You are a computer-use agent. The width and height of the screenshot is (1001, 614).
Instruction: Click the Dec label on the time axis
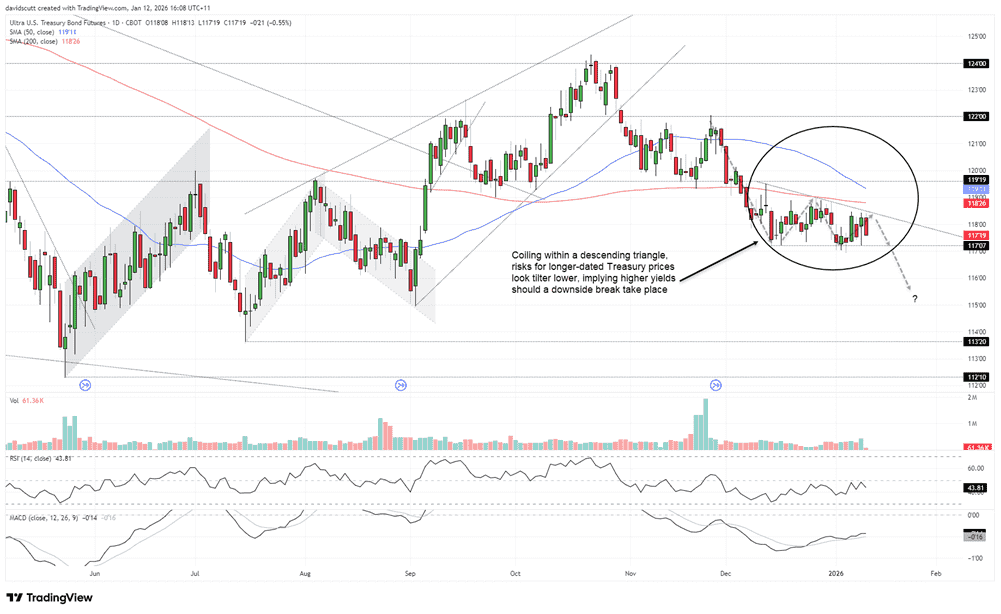click(725, 574)
